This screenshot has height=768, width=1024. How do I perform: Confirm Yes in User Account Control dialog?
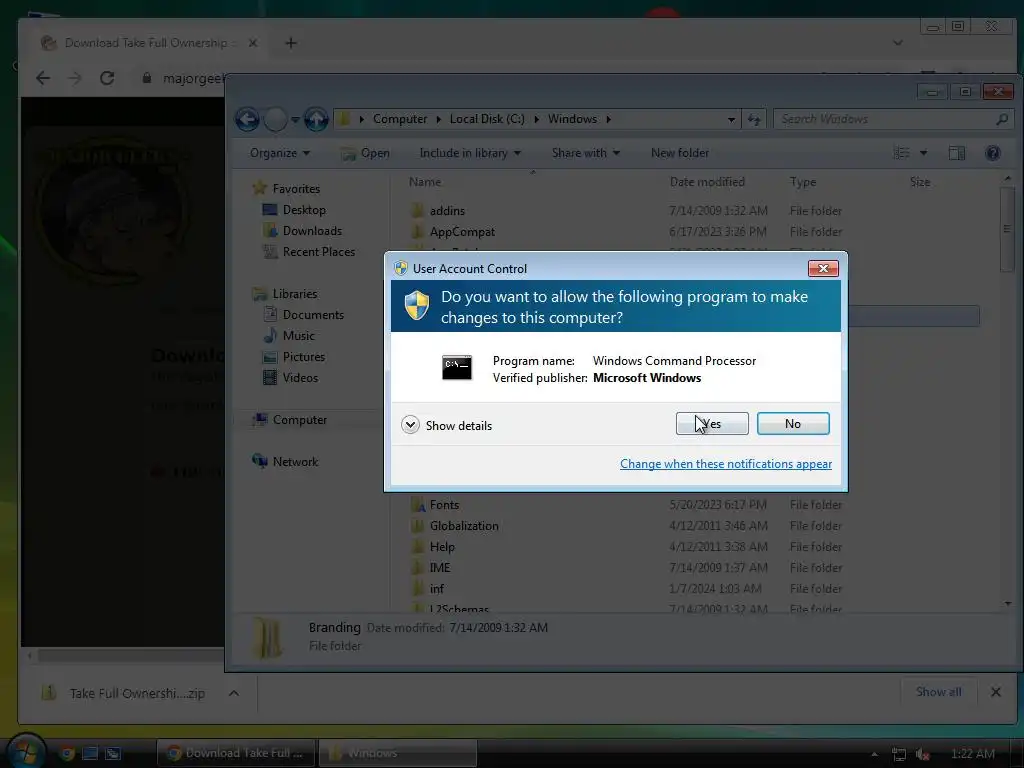pyautogui.click(x=712, y=423)
